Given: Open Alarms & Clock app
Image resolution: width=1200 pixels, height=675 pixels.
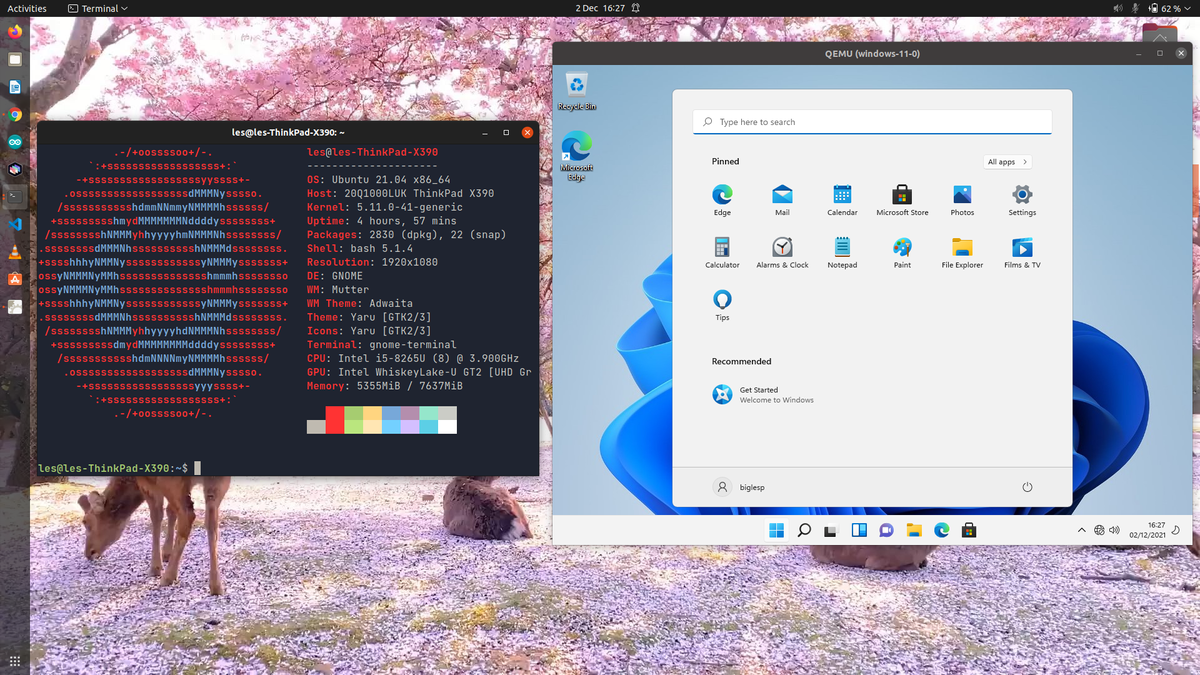Looking at the screenshot, I should (x=782, y=251).
